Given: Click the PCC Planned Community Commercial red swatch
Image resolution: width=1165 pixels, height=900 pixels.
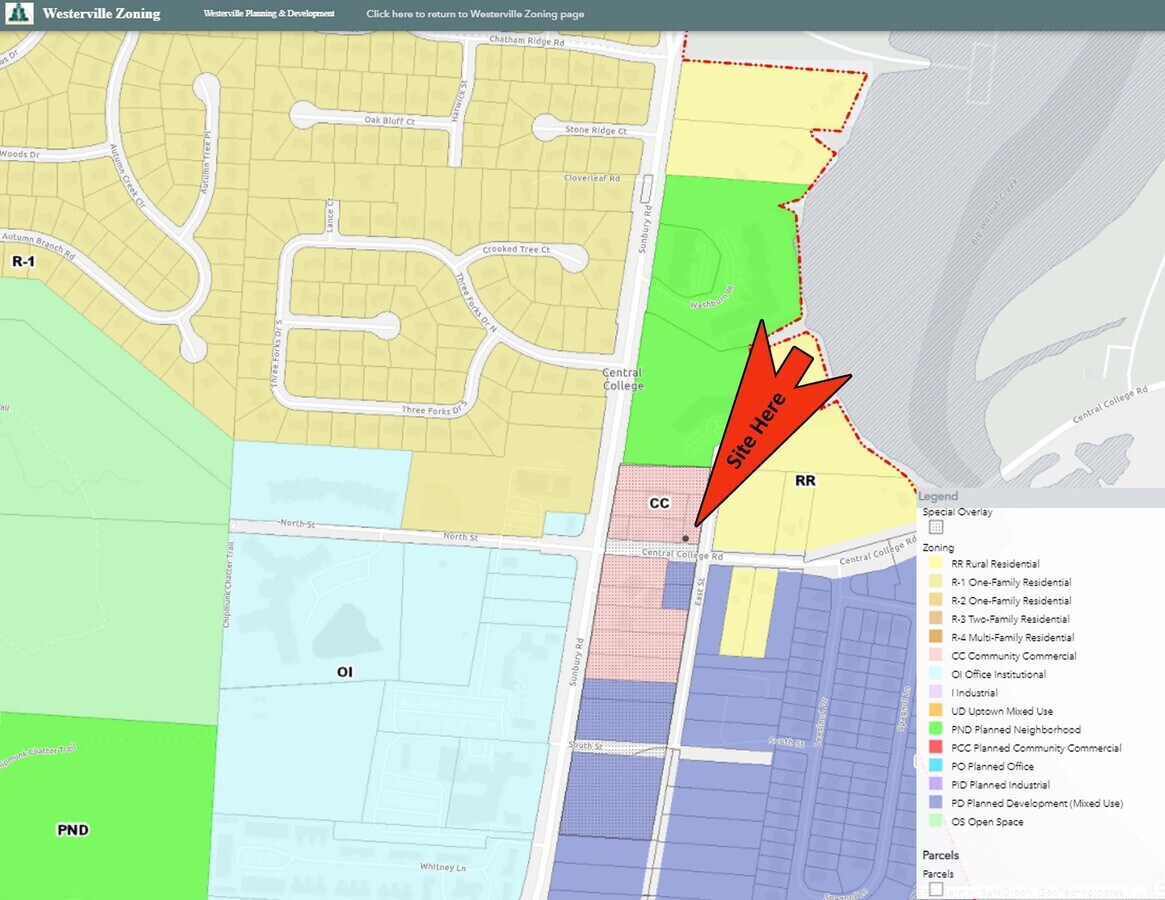Looking at the screenshot, I should coord(935,748).
